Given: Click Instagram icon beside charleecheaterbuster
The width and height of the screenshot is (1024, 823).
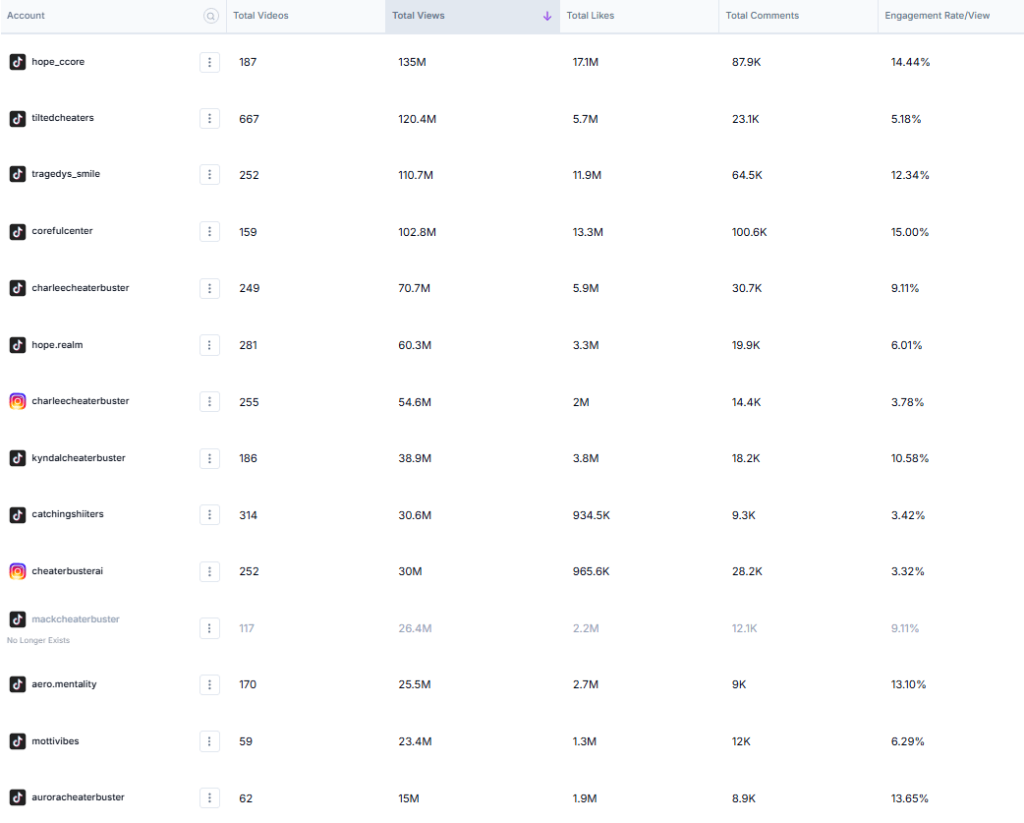Looking at the screenshot, I should [x=17, y=401].
